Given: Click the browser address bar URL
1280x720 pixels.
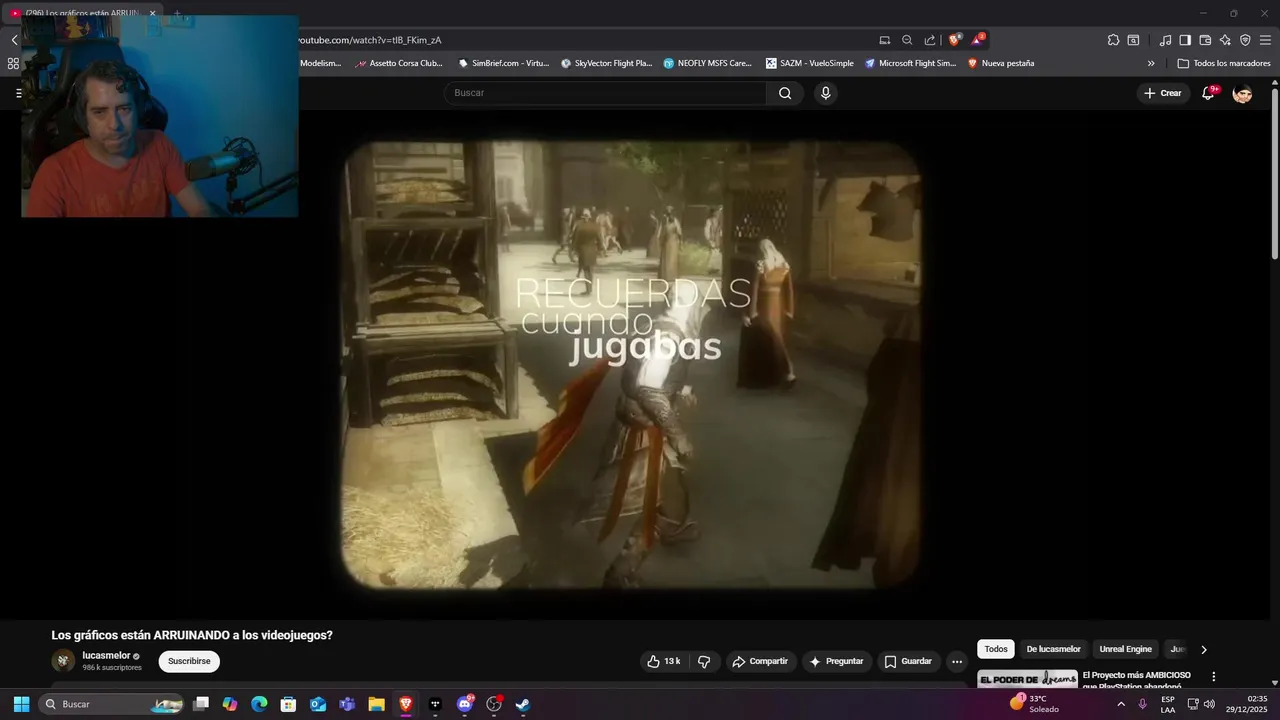Looking at the screenshot, I should 370,40.
